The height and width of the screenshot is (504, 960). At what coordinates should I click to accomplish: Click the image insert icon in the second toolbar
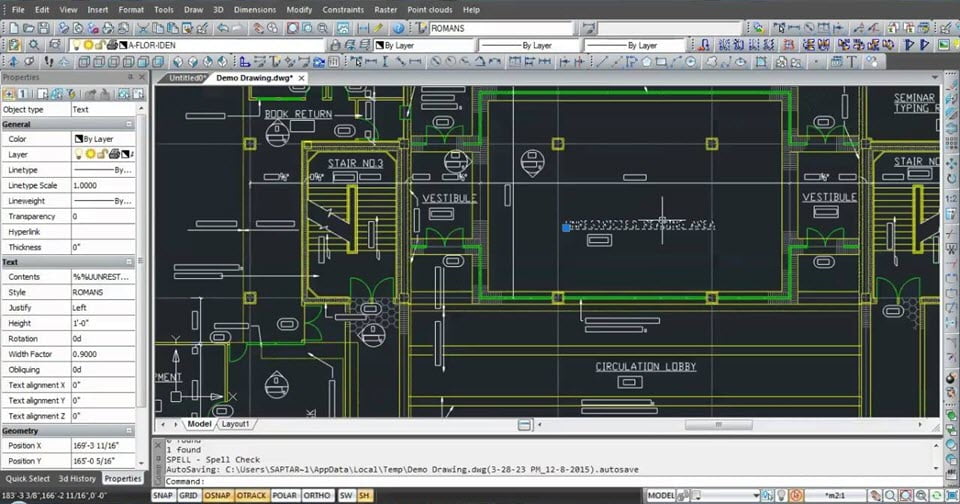click(943, 45)
